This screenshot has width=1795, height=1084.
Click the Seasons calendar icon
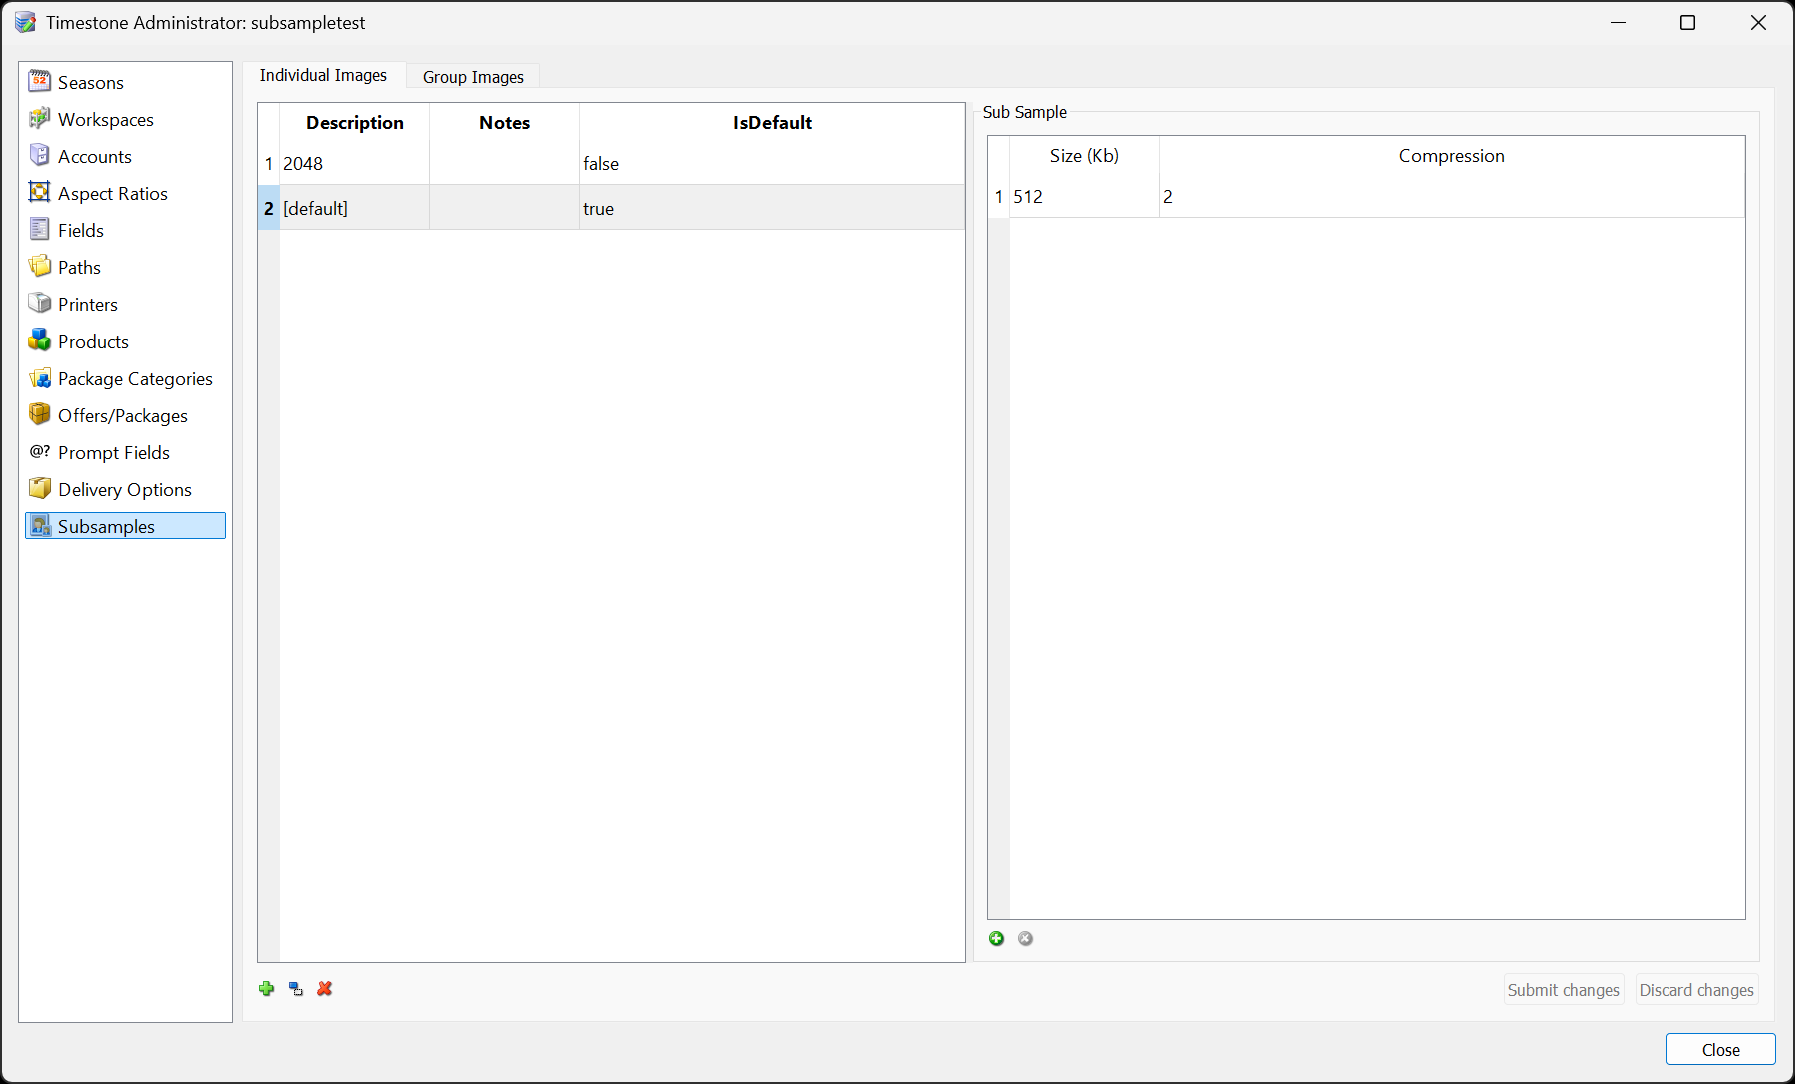tap(39, 81)
